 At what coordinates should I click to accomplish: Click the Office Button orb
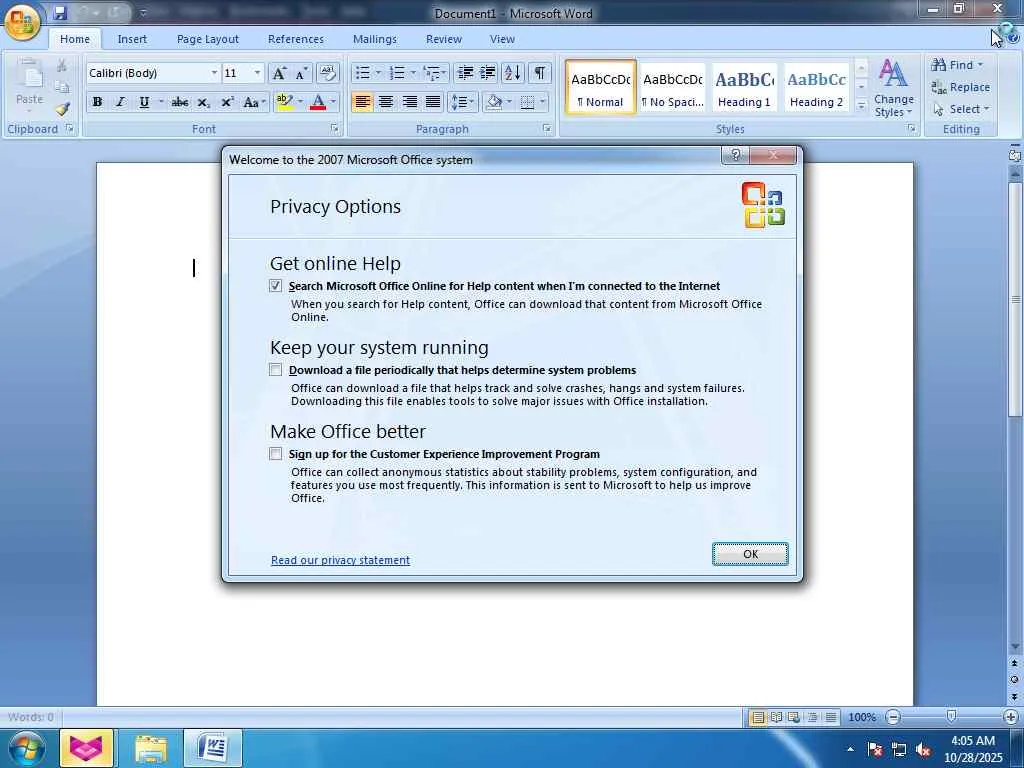[x=22, y=22]
